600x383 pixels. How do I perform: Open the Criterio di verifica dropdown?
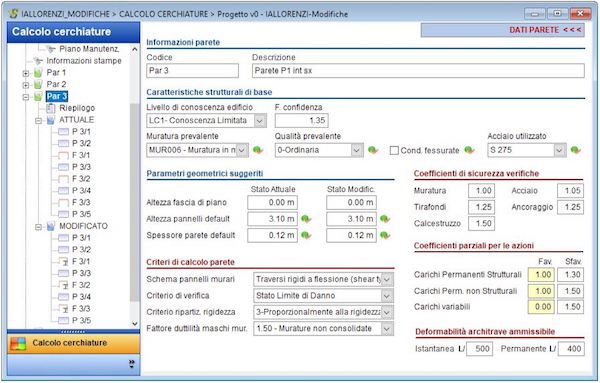(387, 296)
